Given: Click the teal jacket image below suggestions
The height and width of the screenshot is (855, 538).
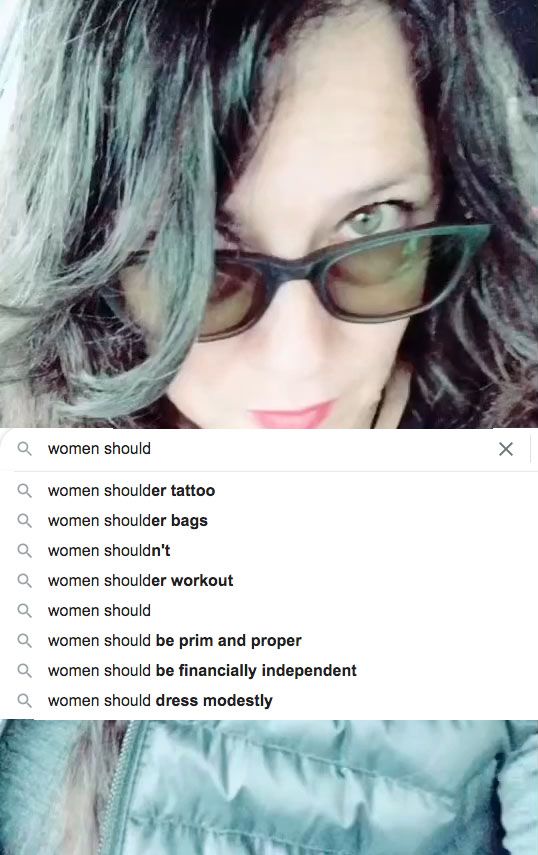Looking at the screenshot, I should pyautogui.click(x=269, y=787).
